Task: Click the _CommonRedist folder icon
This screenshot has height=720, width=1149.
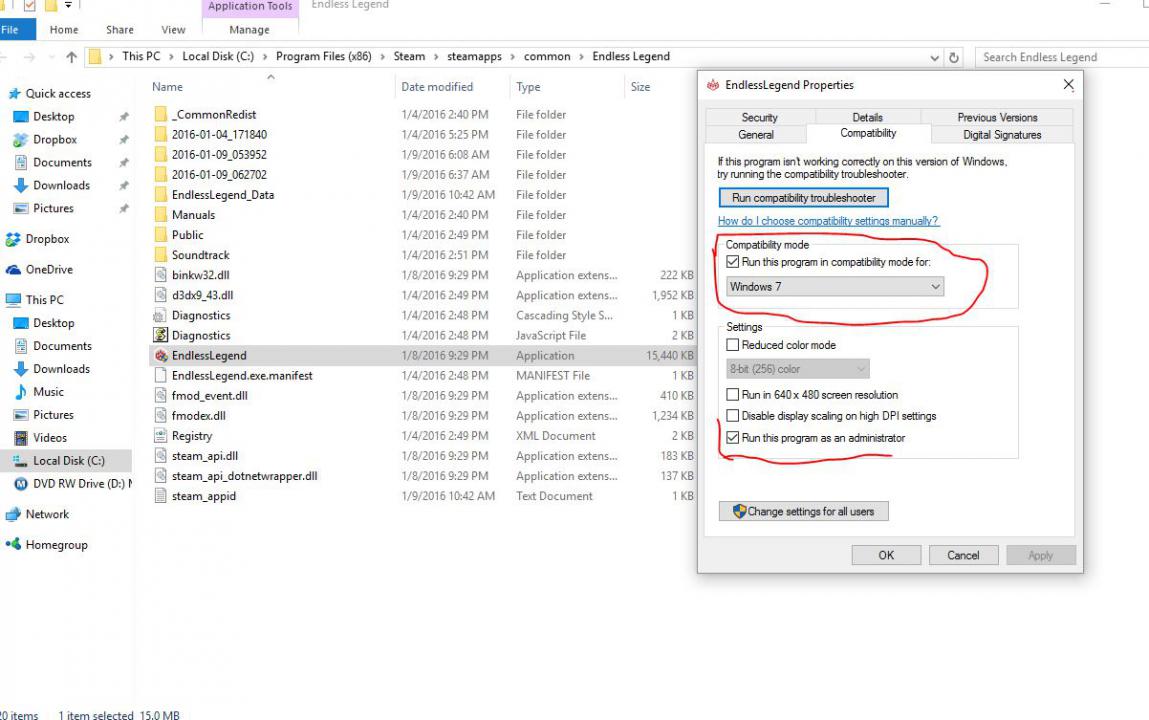Action: [161, 115]
